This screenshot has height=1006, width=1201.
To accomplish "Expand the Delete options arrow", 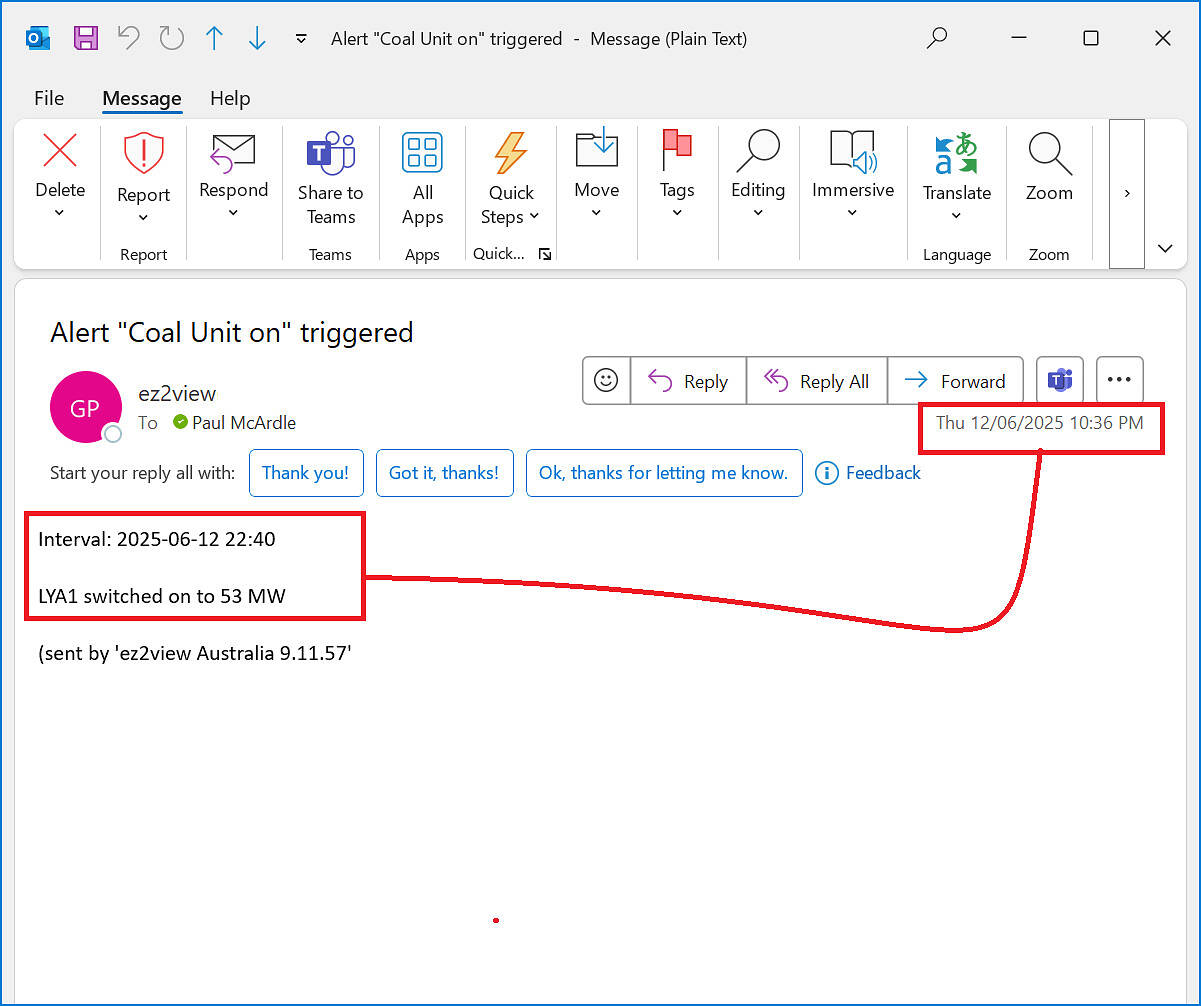I will pos(59,213).
